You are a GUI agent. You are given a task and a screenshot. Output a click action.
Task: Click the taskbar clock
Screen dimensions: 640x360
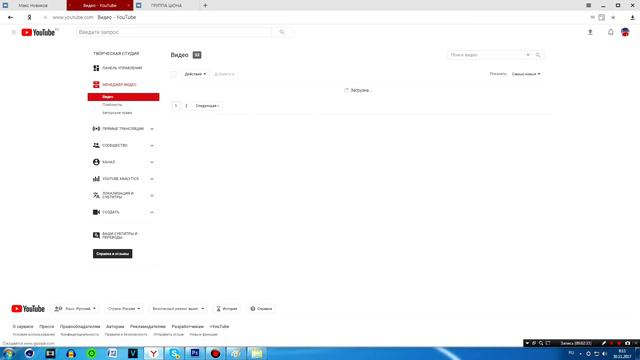[622, 354]
